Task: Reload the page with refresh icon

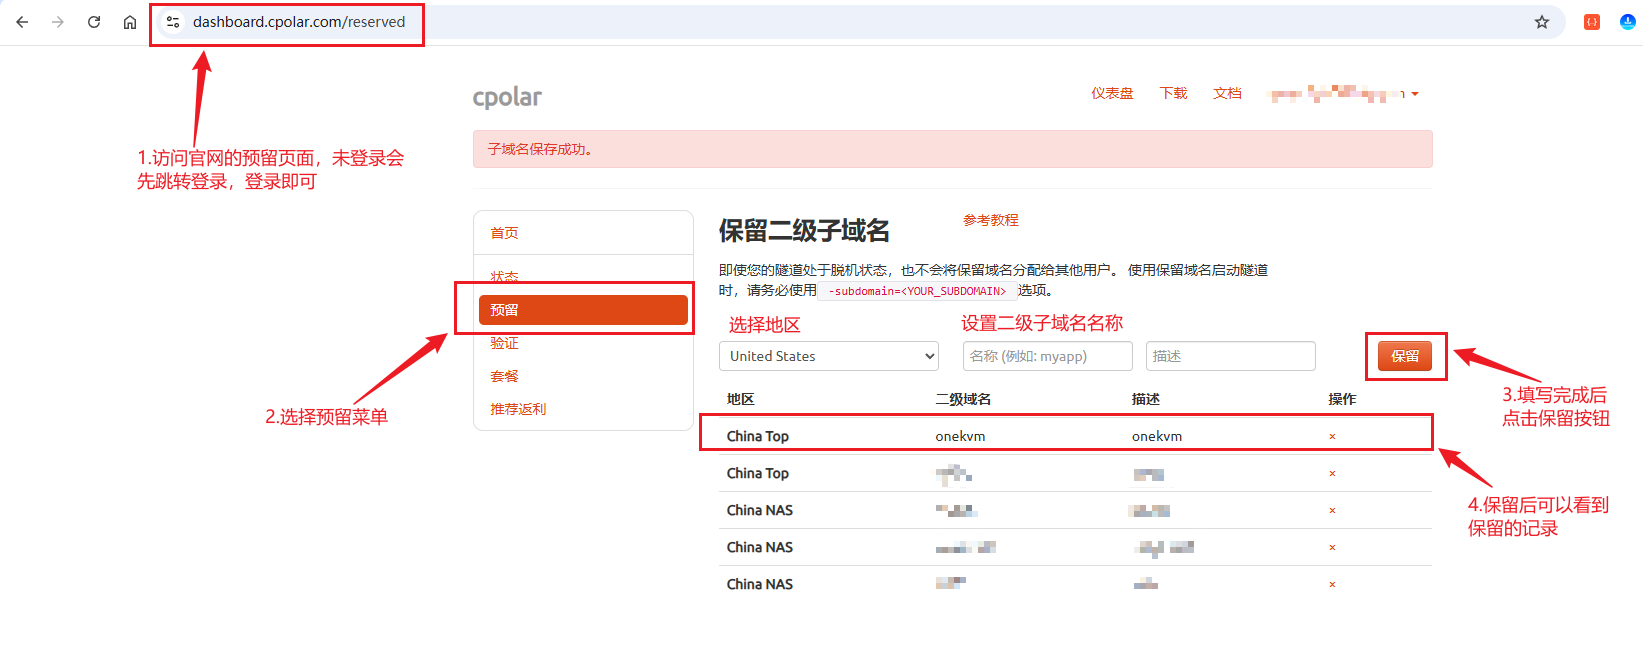Action: click(94, 22)
